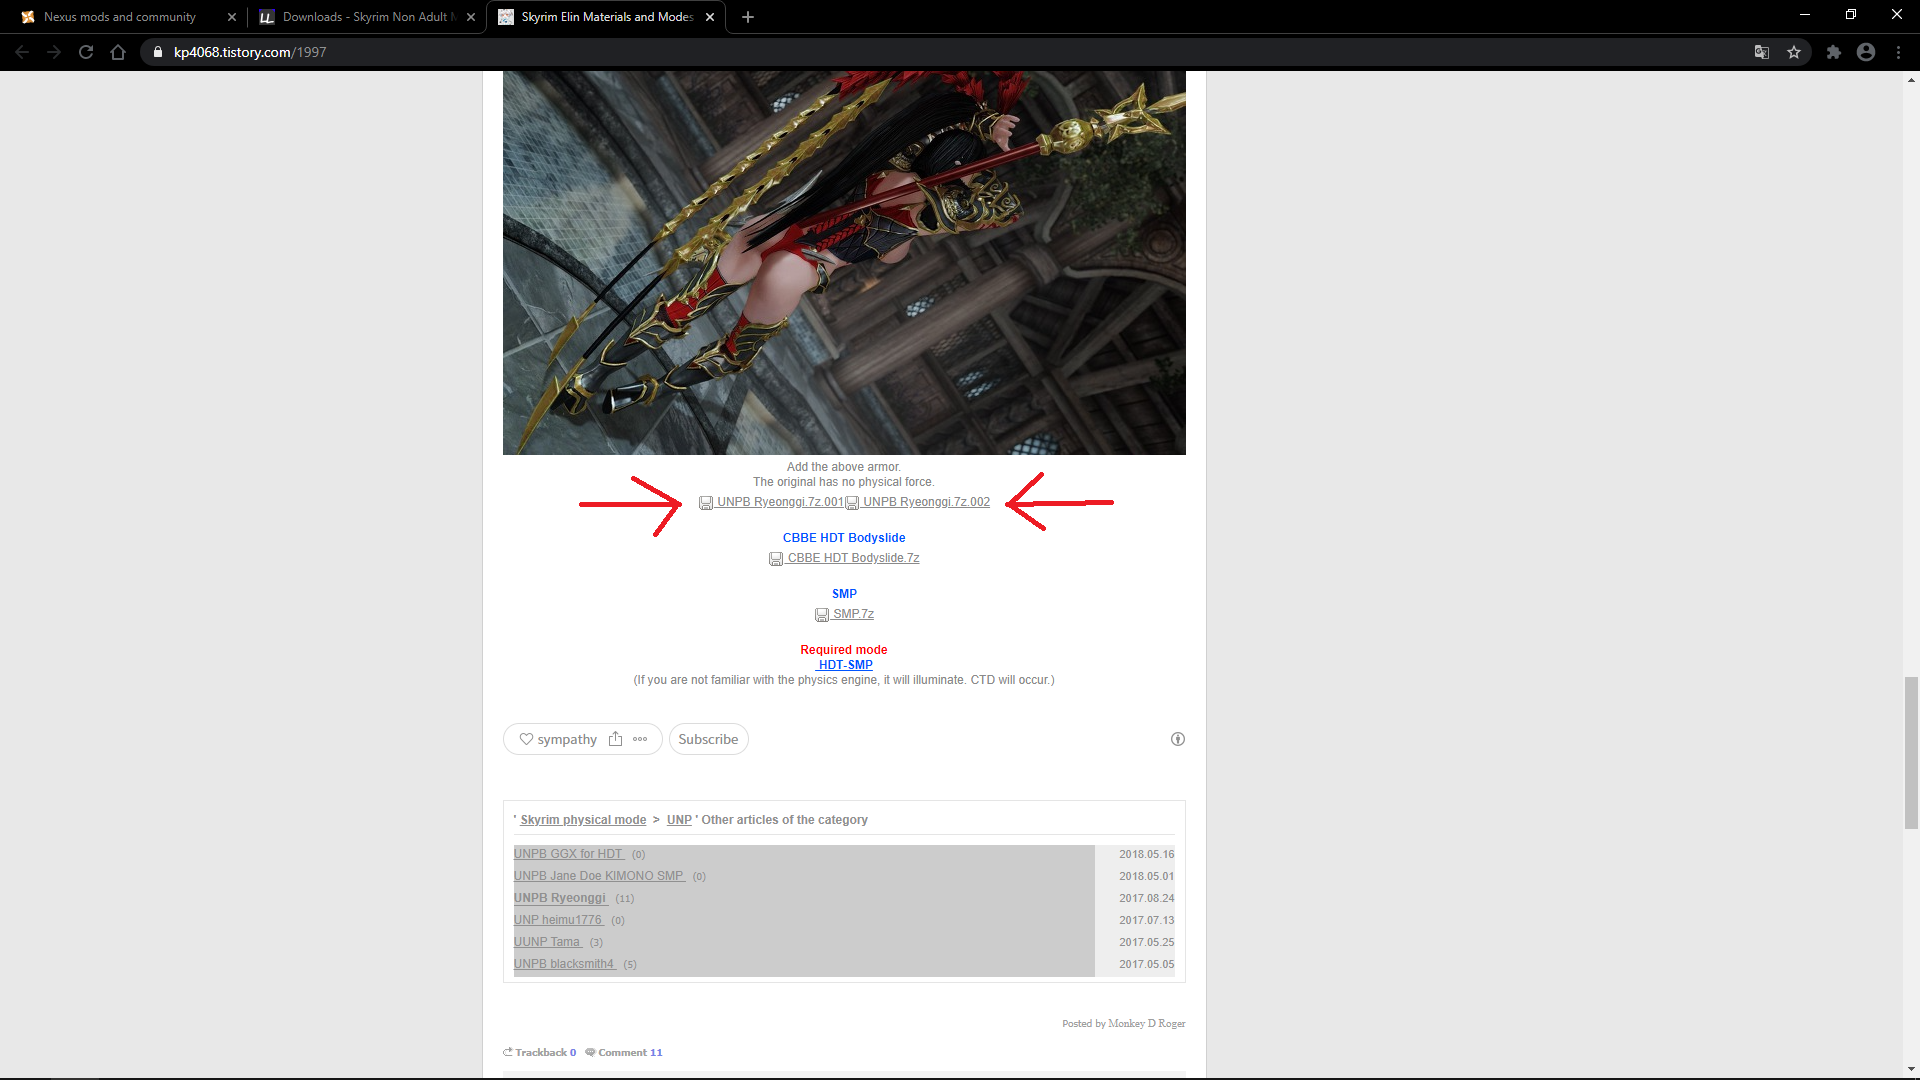Click the date 2017.08.24
Viewport: 1920px width, 1080px height.
click(x=1146, y=898)
